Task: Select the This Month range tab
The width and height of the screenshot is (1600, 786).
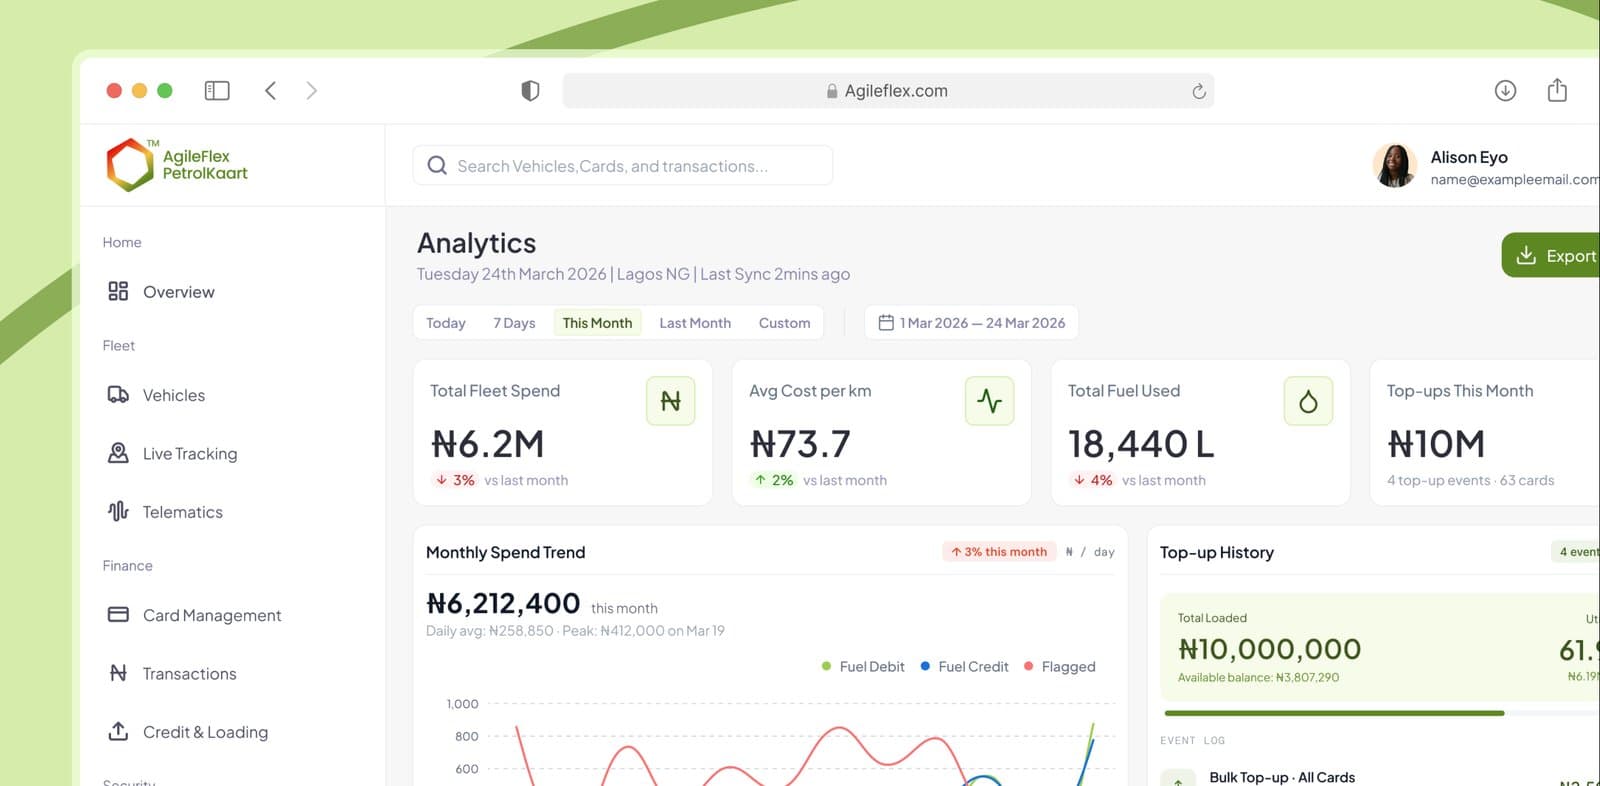Action: pyautogui.click(x=597, y=323)
